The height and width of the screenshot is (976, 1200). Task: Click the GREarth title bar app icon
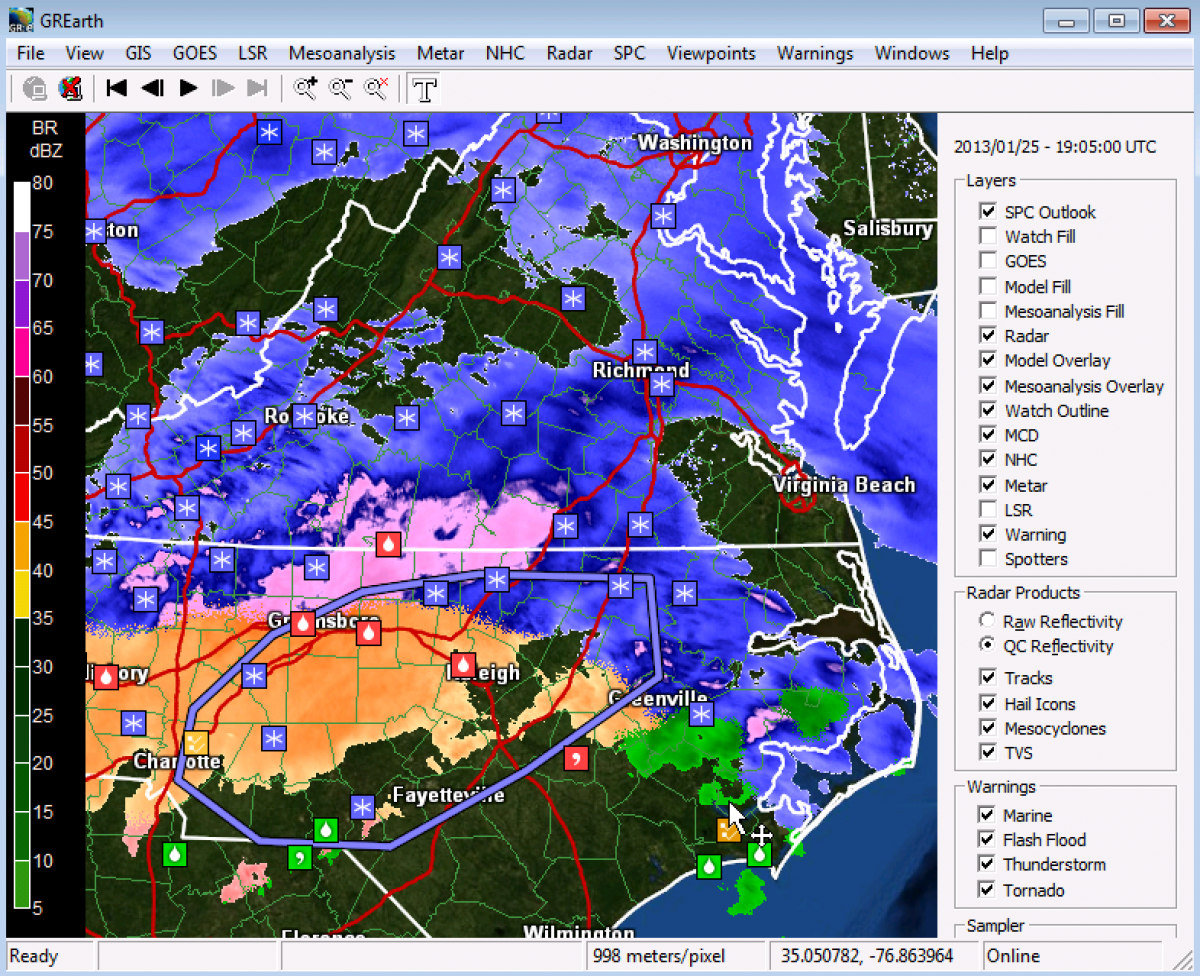[20, 20]
